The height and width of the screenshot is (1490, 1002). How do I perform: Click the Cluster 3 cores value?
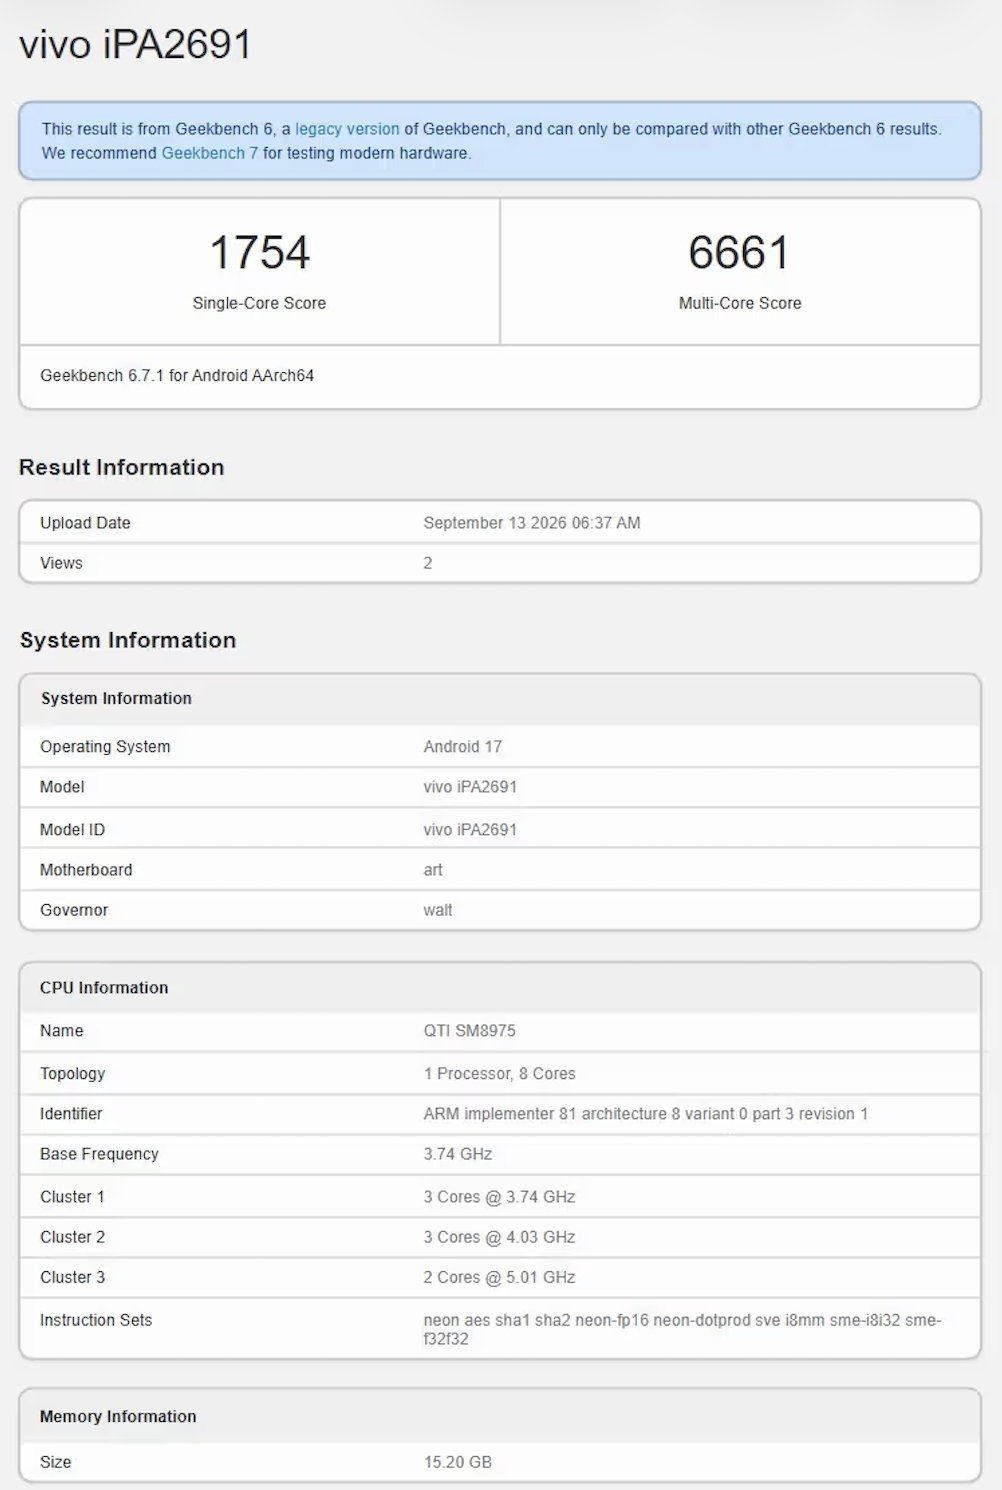(x=499, y=1277)
